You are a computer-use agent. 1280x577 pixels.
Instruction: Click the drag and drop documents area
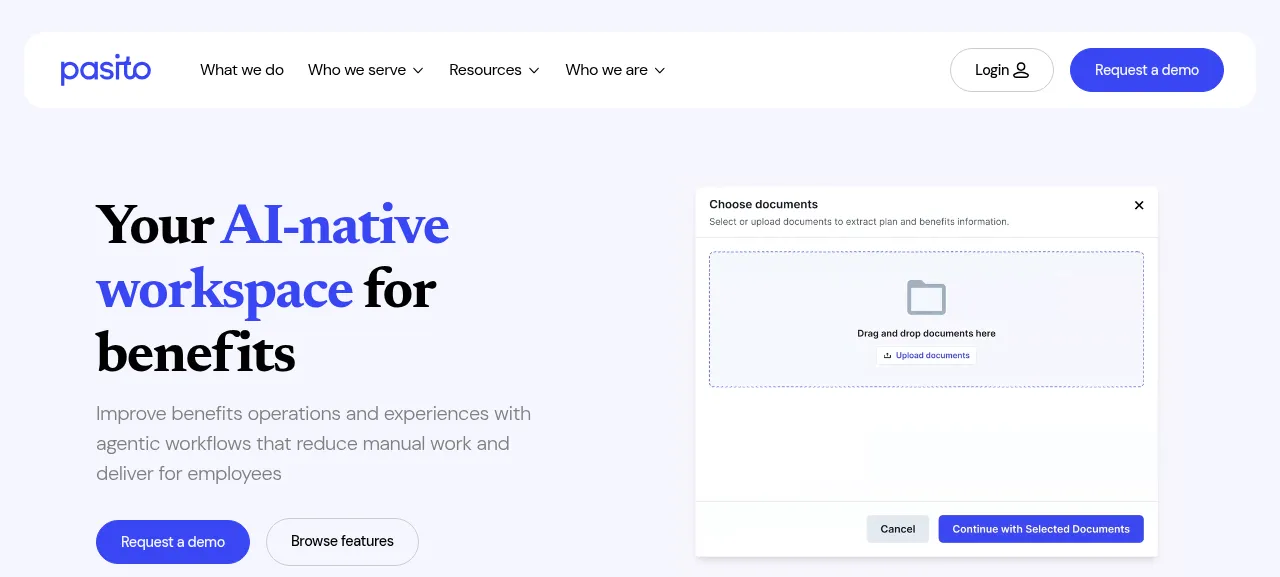tap(926, 319)
